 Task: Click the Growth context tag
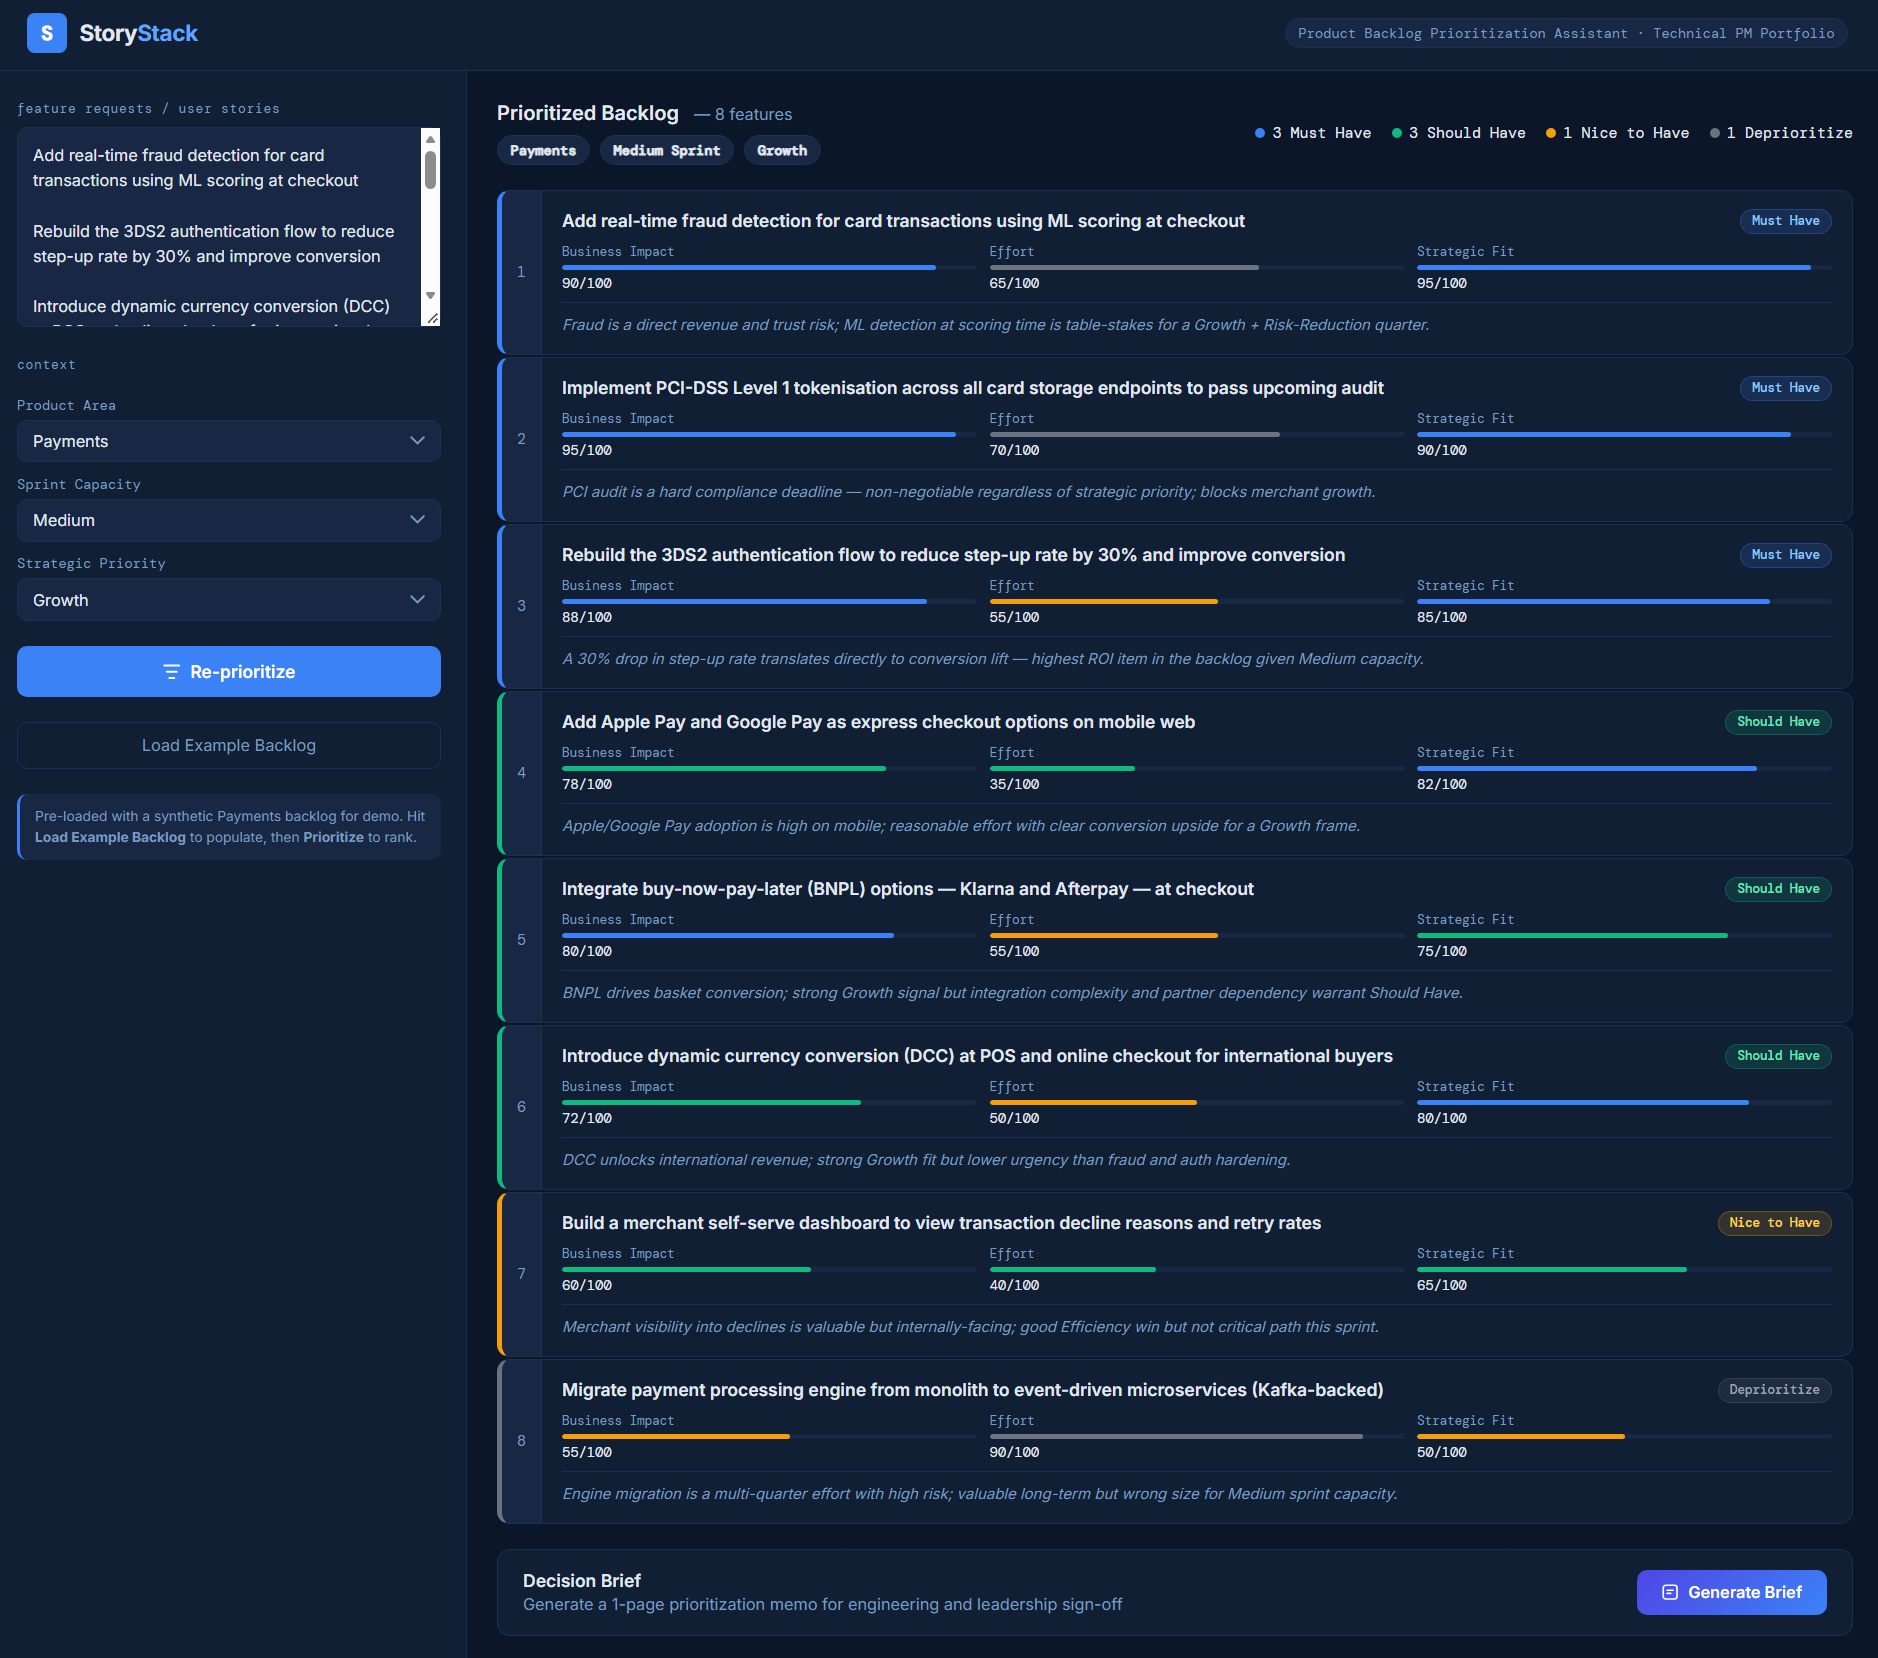(782, 150)
